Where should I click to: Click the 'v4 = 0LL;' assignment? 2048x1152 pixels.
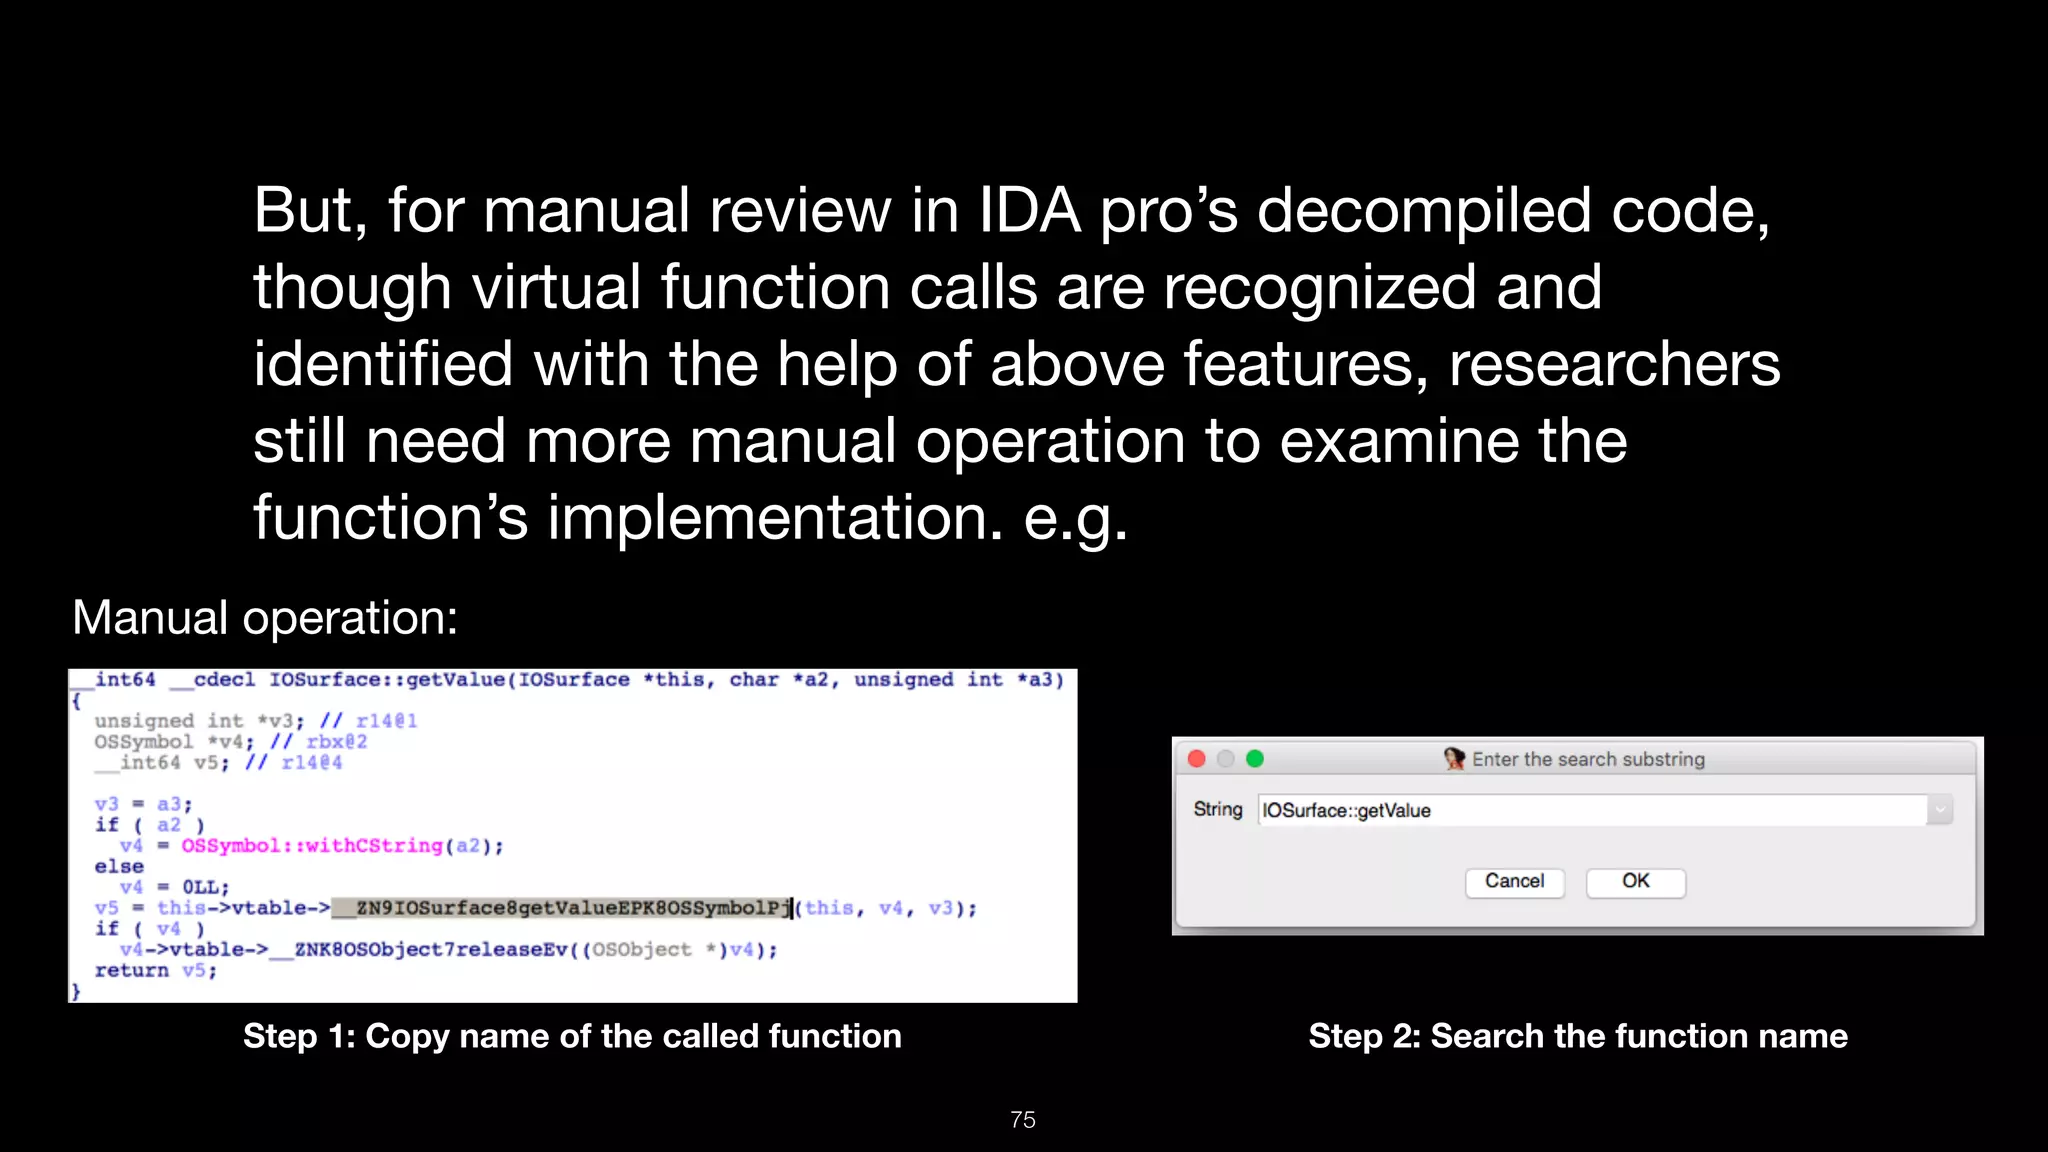pyautogui.click(x=175, y=888)
